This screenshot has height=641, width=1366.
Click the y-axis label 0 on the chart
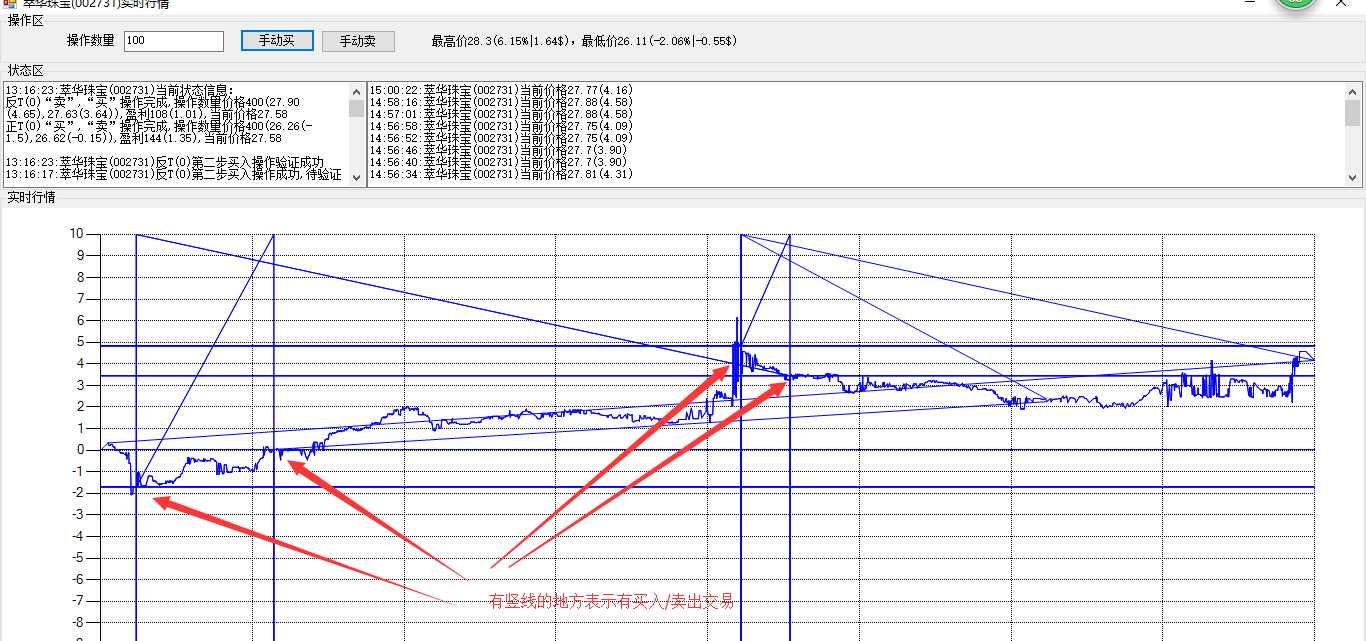[x=81, y=449]
